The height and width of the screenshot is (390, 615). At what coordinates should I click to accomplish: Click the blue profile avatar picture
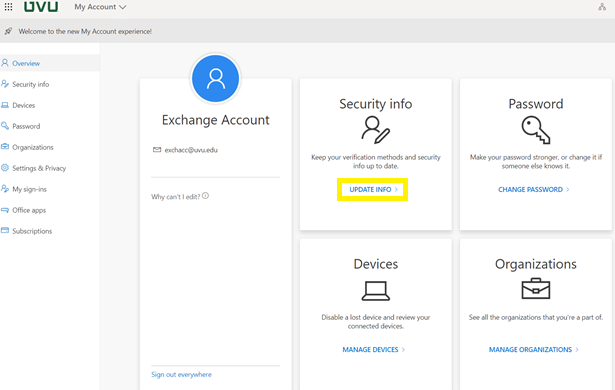pyautogui.click(x=215, y=78)
